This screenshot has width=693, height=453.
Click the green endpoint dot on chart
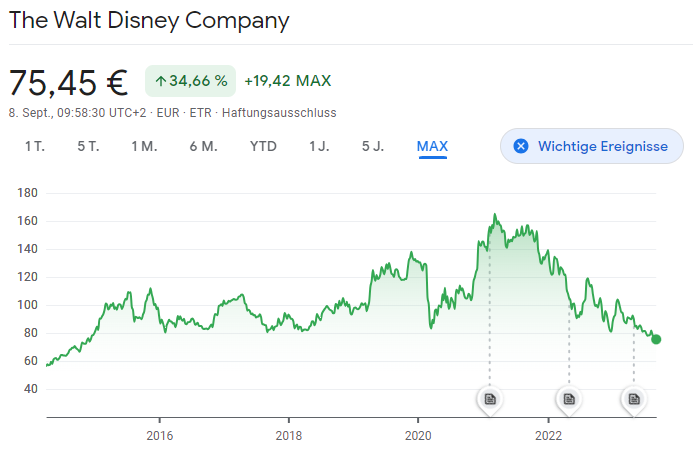656,339
